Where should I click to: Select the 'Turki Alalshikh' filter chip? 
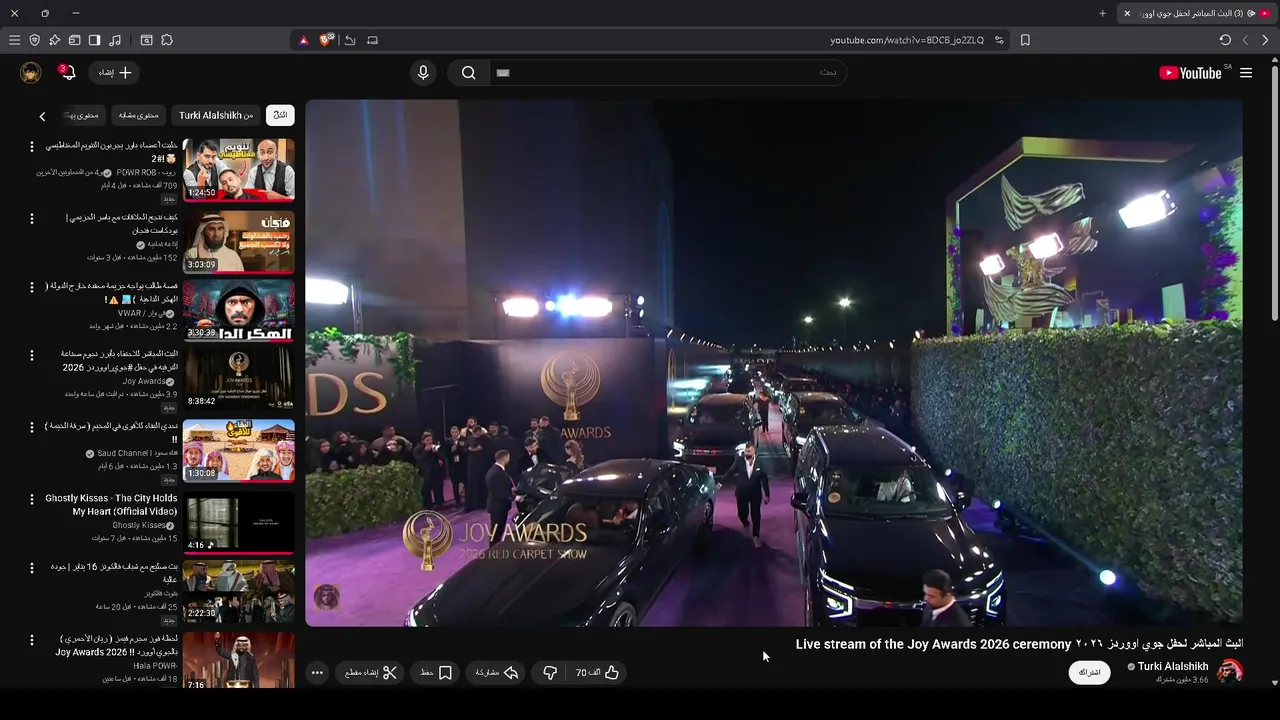tap(216, 115)
